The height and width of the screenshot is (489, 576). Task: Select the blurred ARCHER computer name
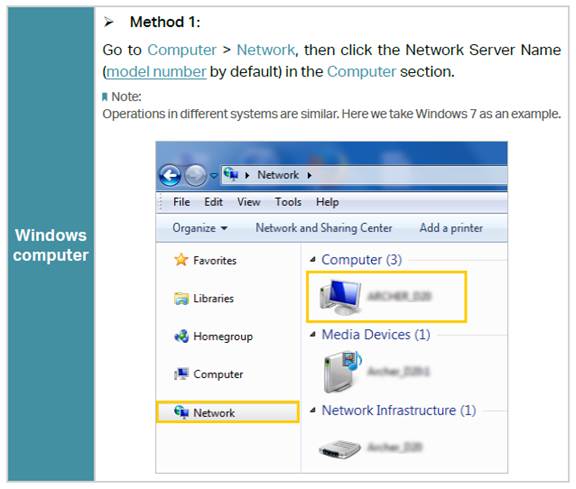[399, 296]
